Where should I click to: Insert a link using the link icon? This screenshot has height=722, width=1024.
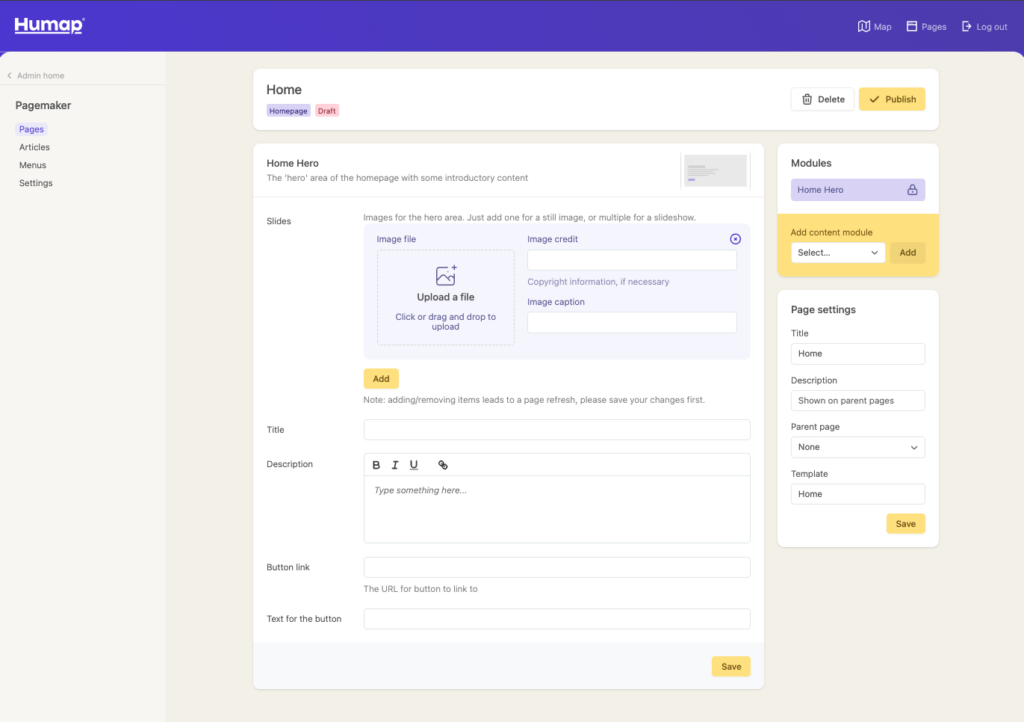(443, 465)
